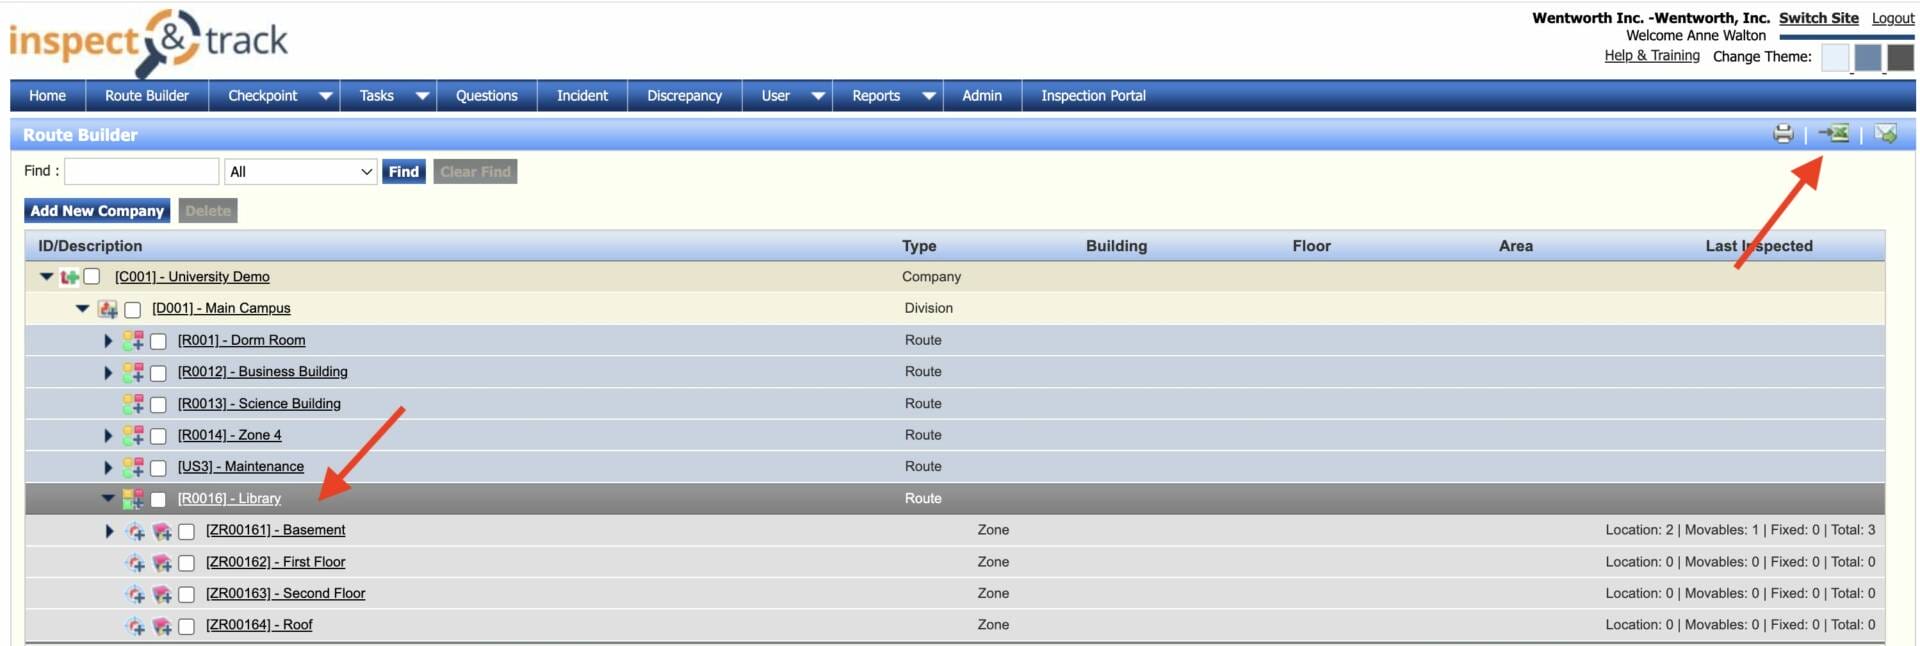Expand the Business Building route

tap(108, 372)
